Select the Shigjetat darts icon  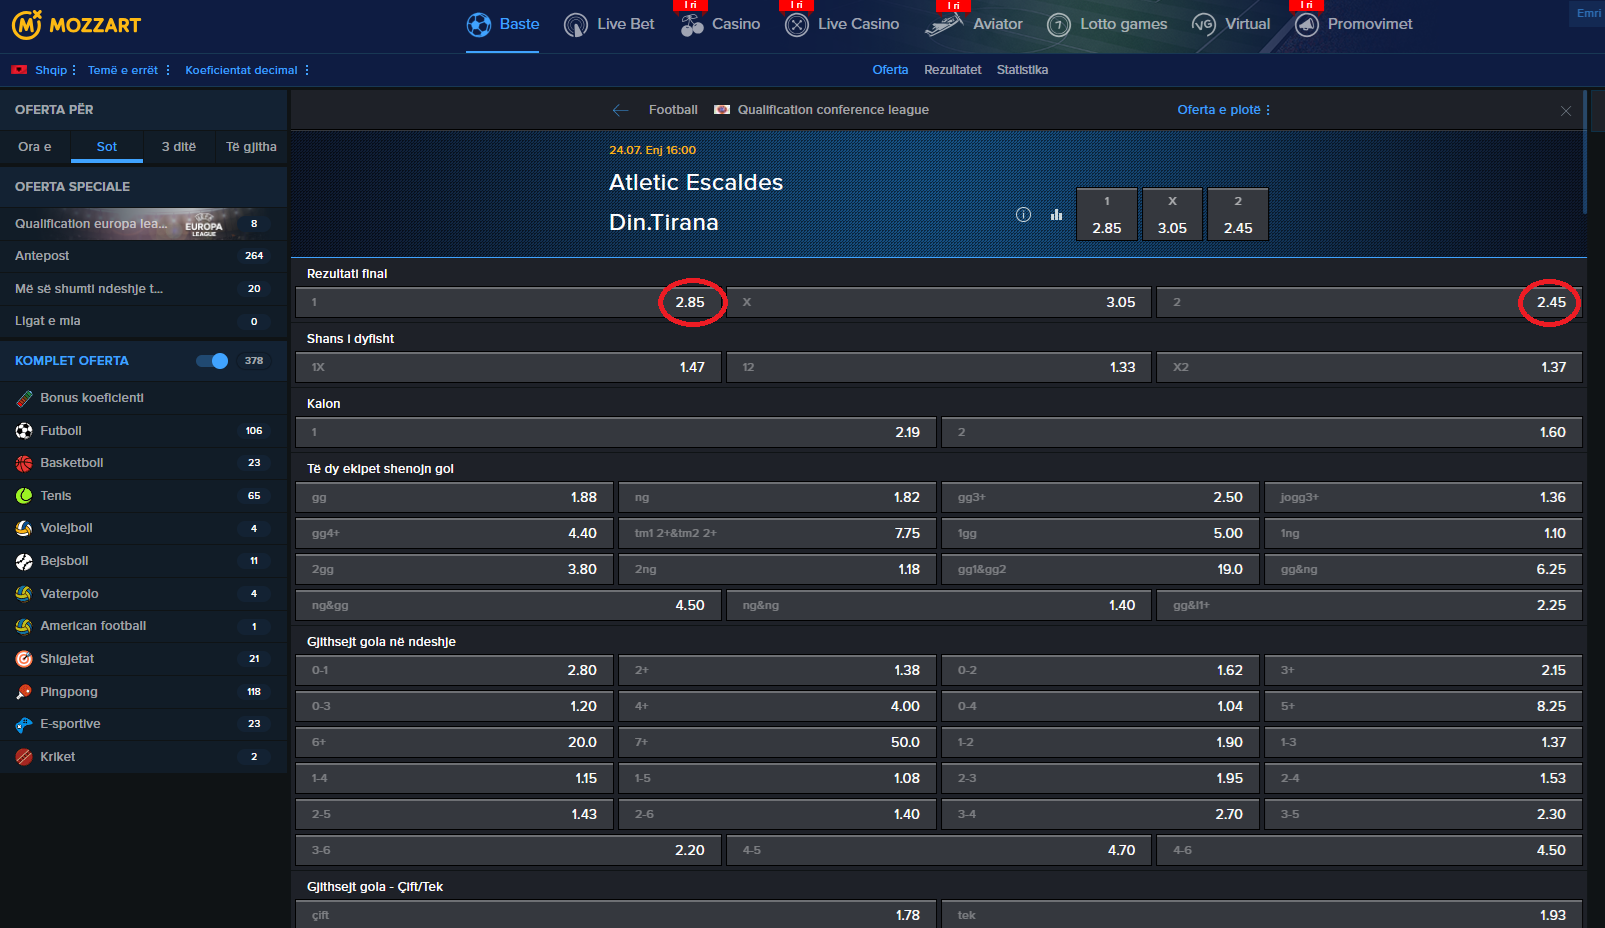[24, 659]
